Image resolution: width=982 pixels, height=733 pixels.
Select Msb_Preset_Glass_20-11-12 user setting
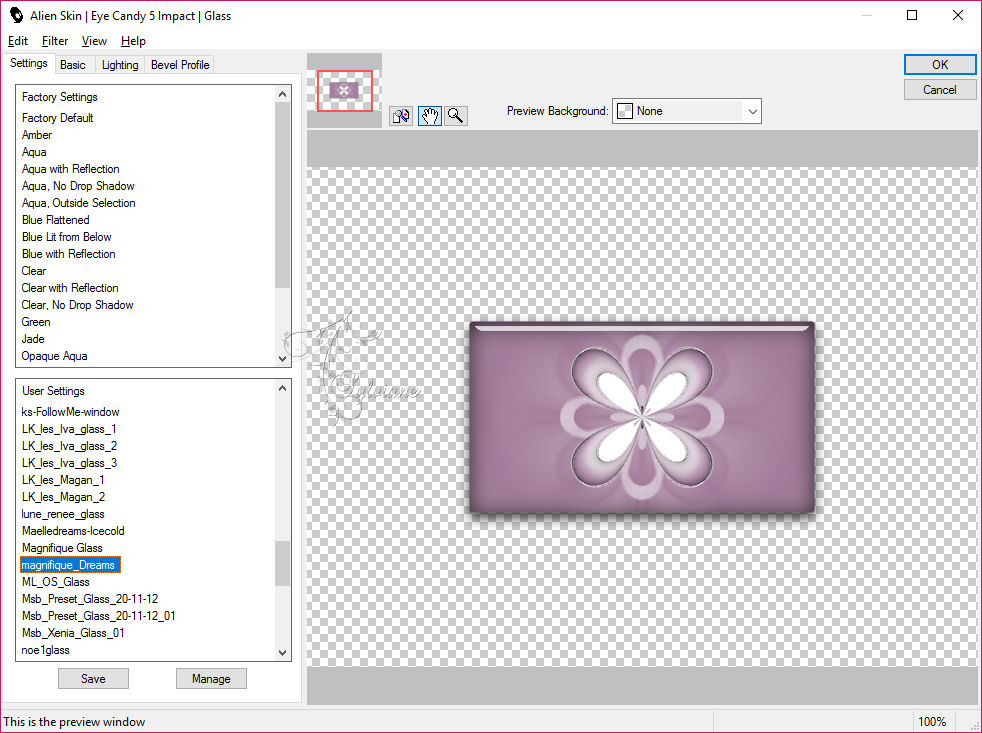tap(90, 598)
